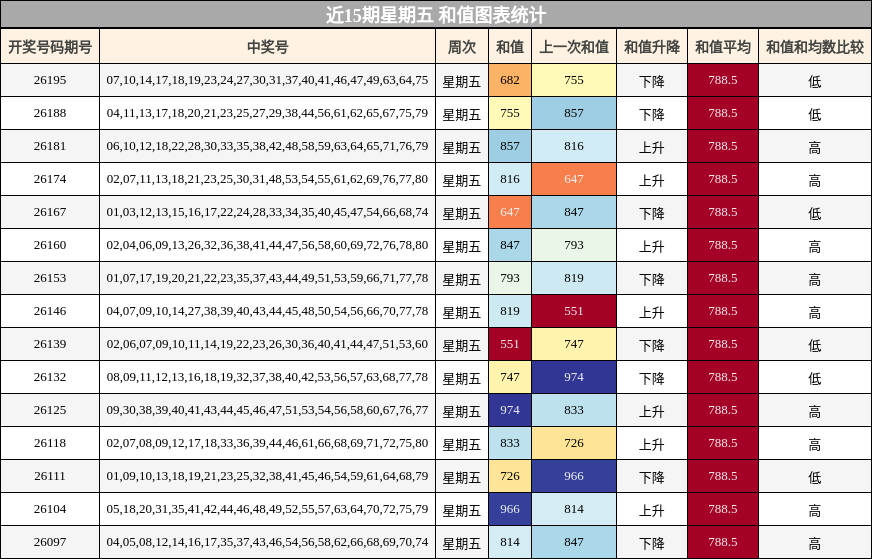
Task: Click winning numbers starting 09,30,38,39
Action: (x=267, y=410)
